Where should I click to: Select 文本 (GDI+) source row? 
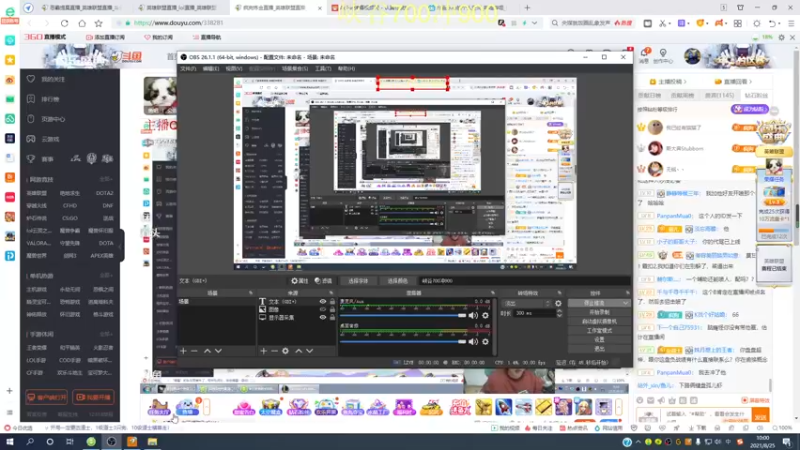pos(297,302)
